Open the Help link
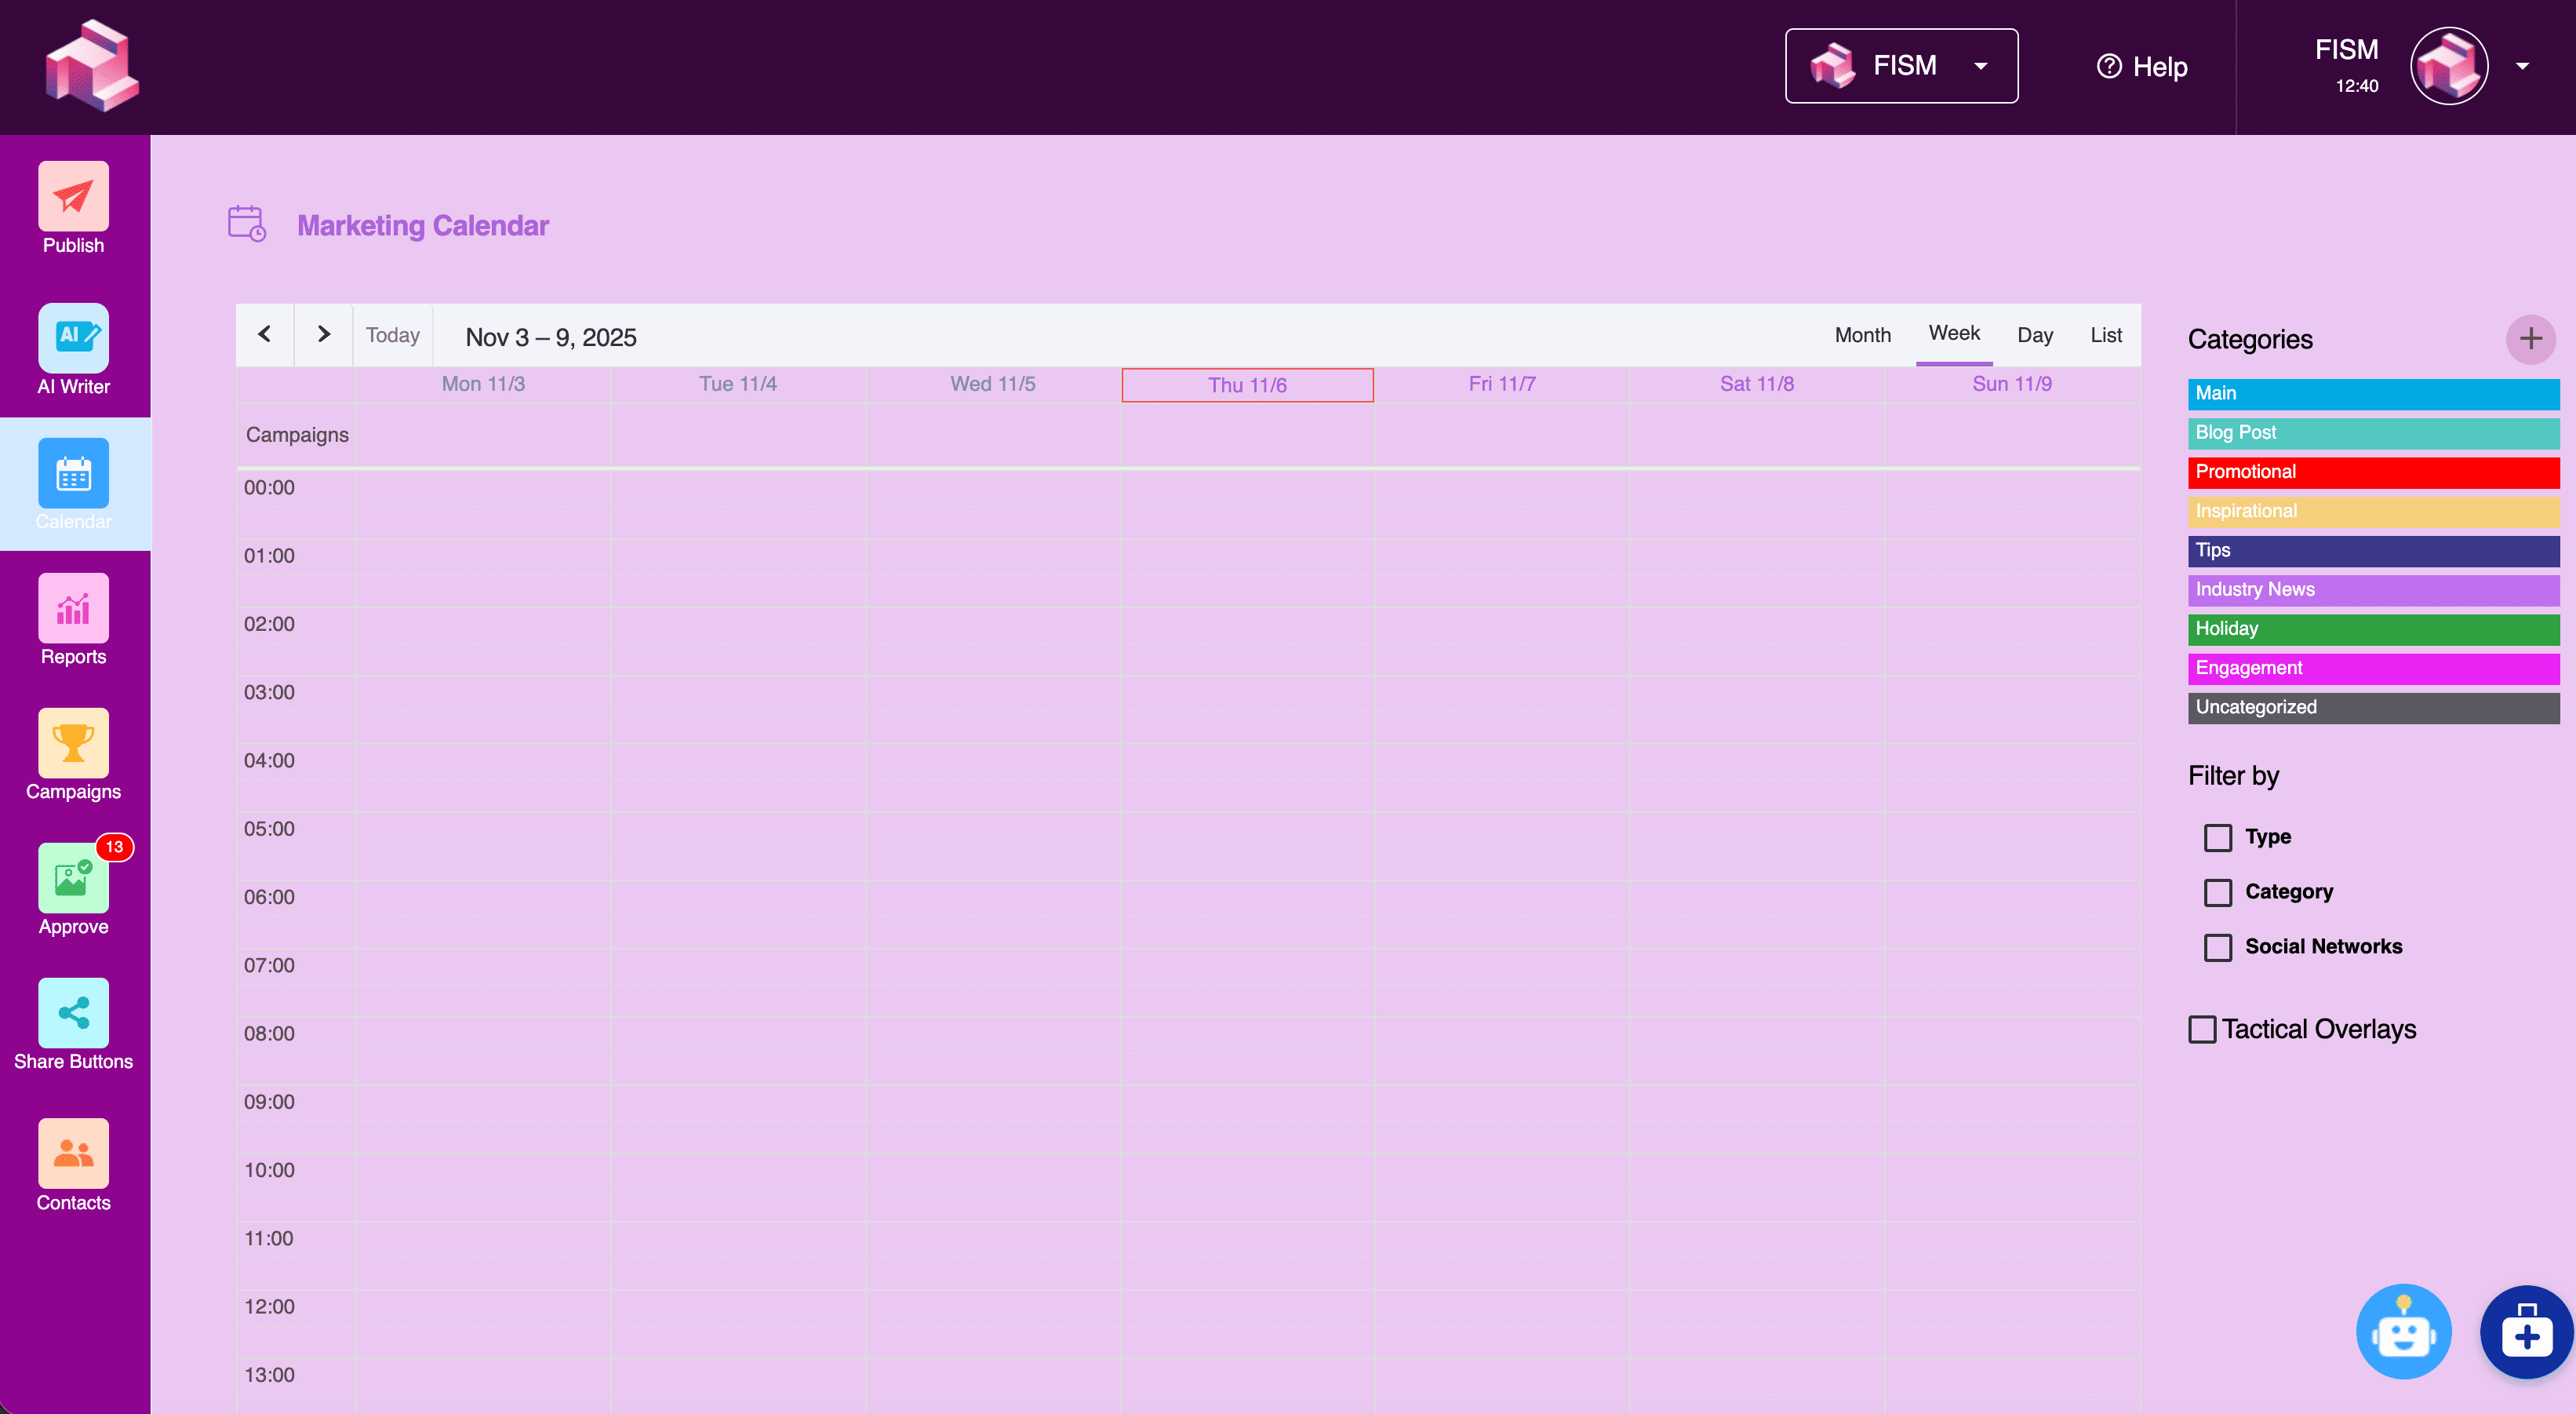Screen dimensions: 2576x1414 pos(2142,67)
